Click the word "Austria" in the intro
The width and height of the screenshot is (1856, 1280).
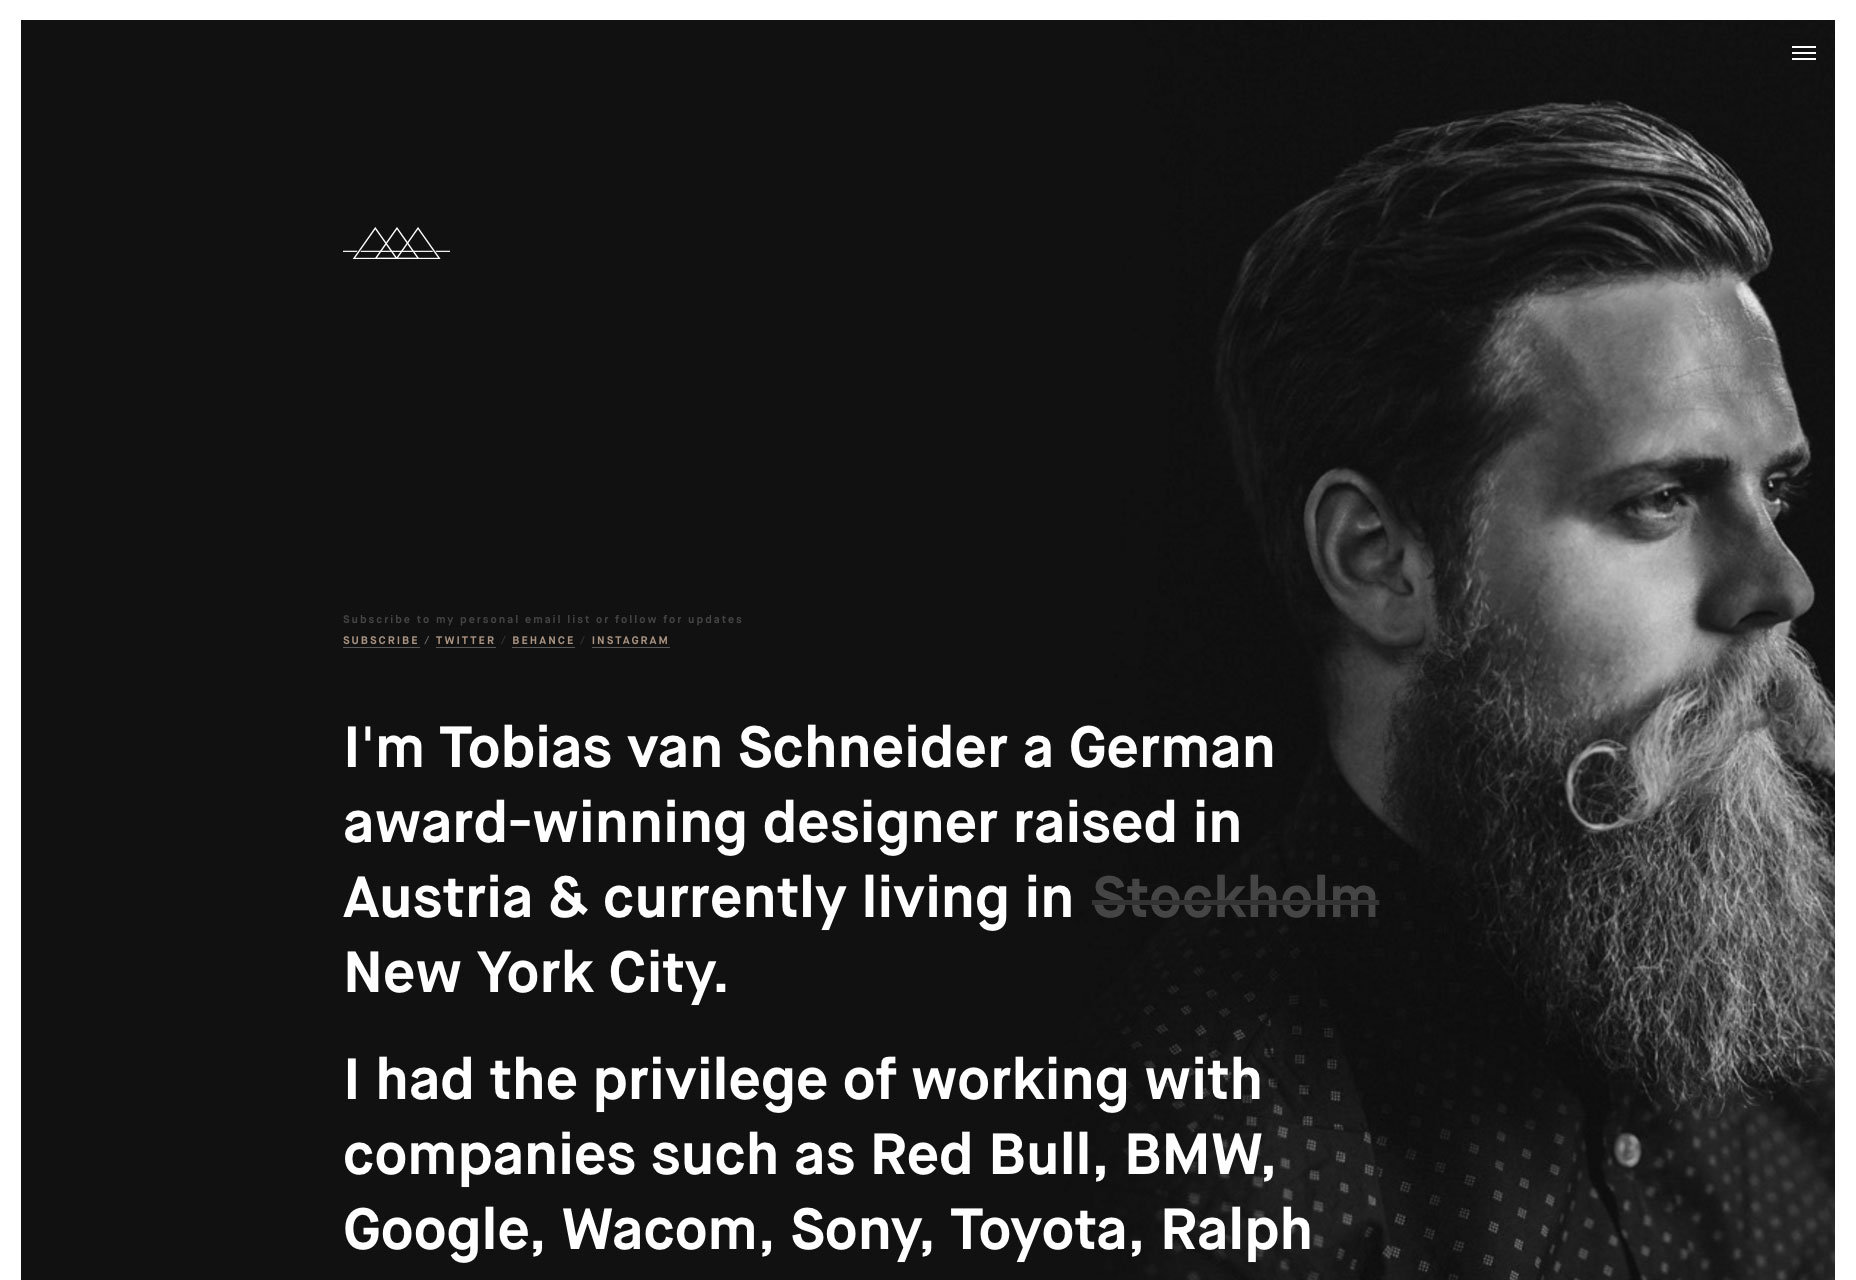click(x=437, y=897)
